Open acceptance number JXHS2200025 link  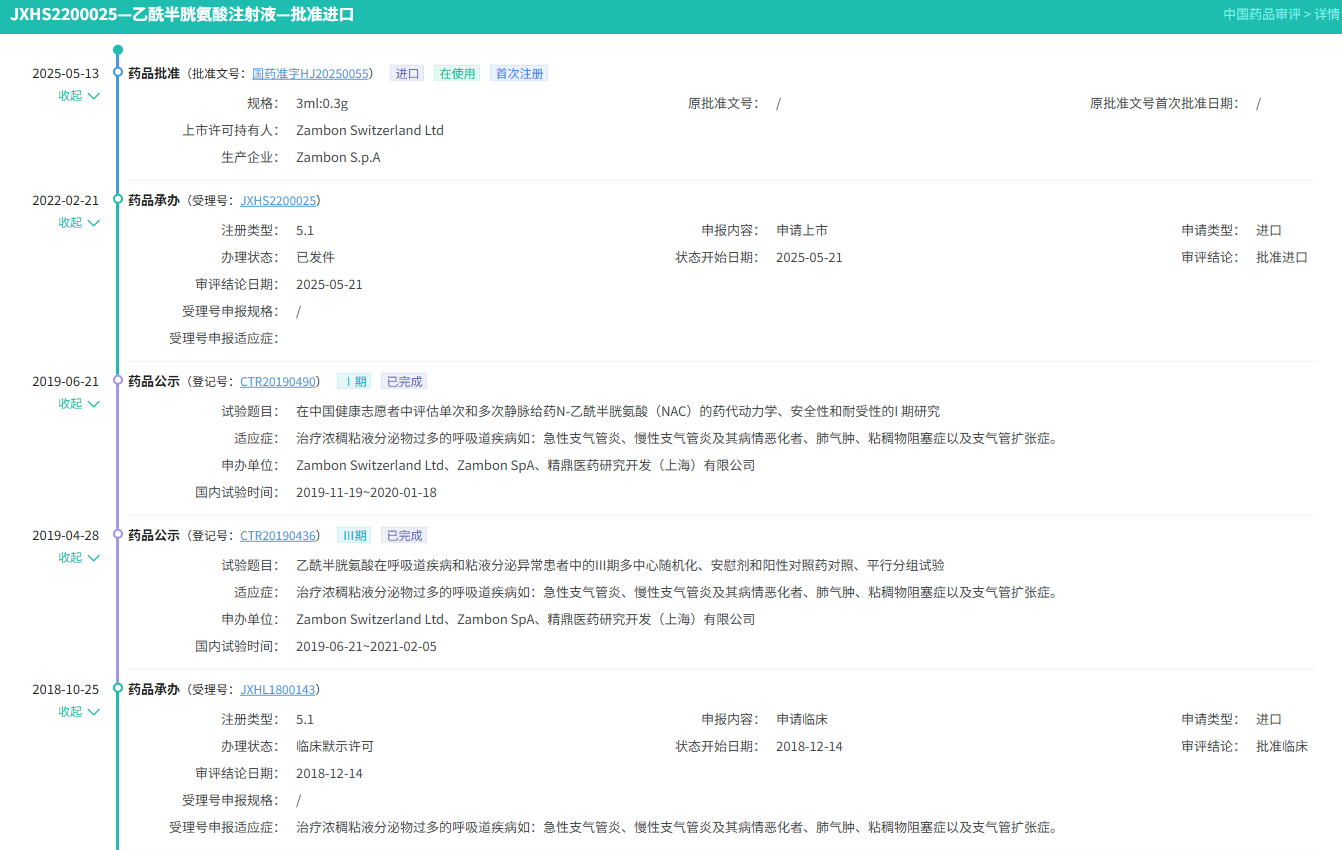pos(278,201)
